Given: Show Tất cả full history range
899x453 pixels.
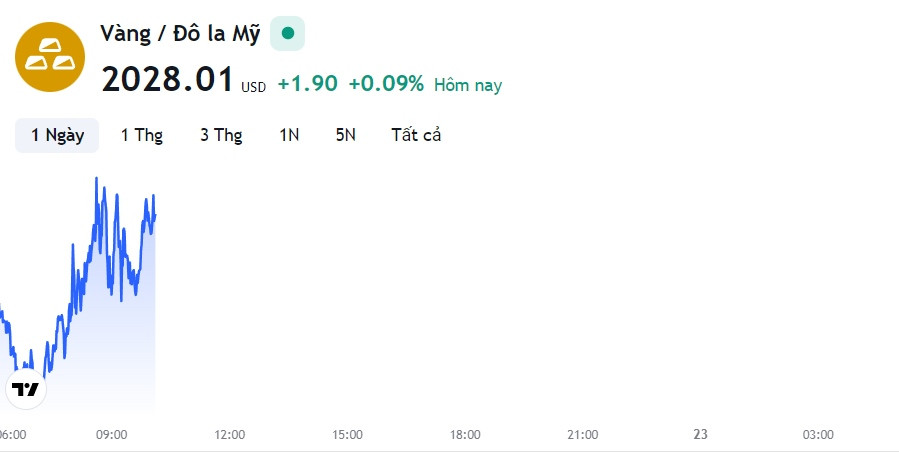Looking at the screenshot, I should (x=416, y=135).
